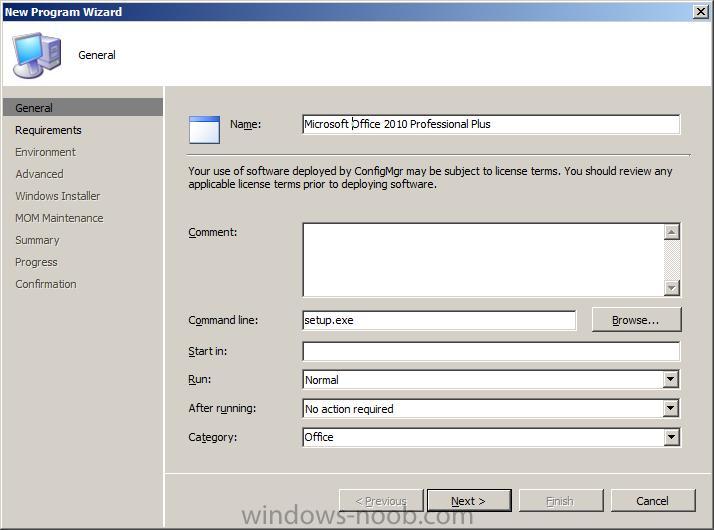The height and width of the screenshot is (530, 714).
Task: Go to the Requirements step
Action: (x=48, y=130)
